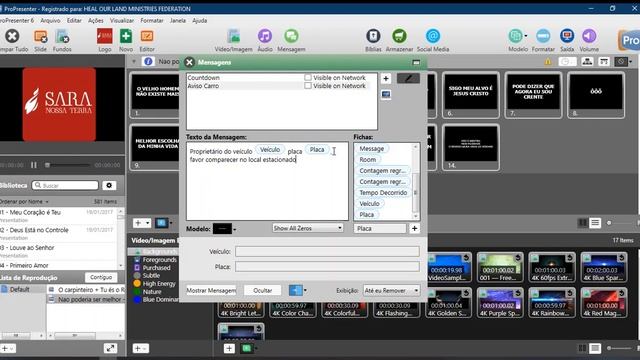Select the Countdown message row
The image size is (640, 360).
tap(282, 78)
